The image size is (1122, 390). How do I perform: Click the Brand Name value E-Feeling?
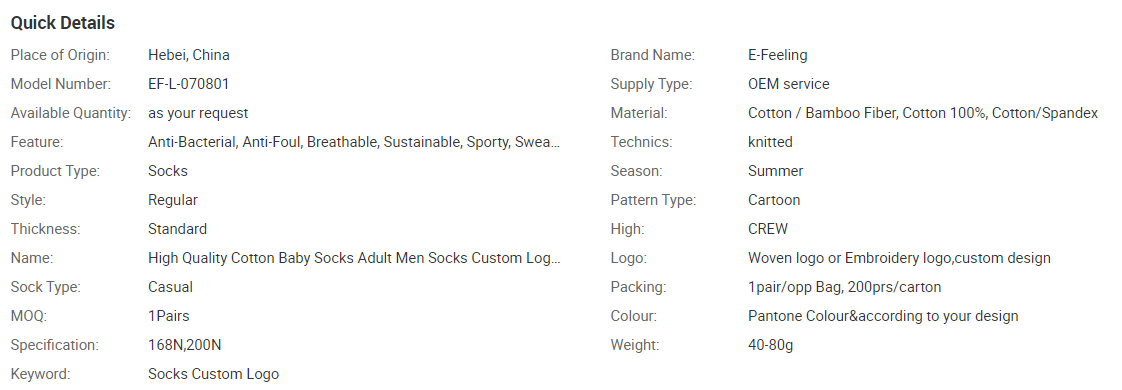click(x=778, y=54)
